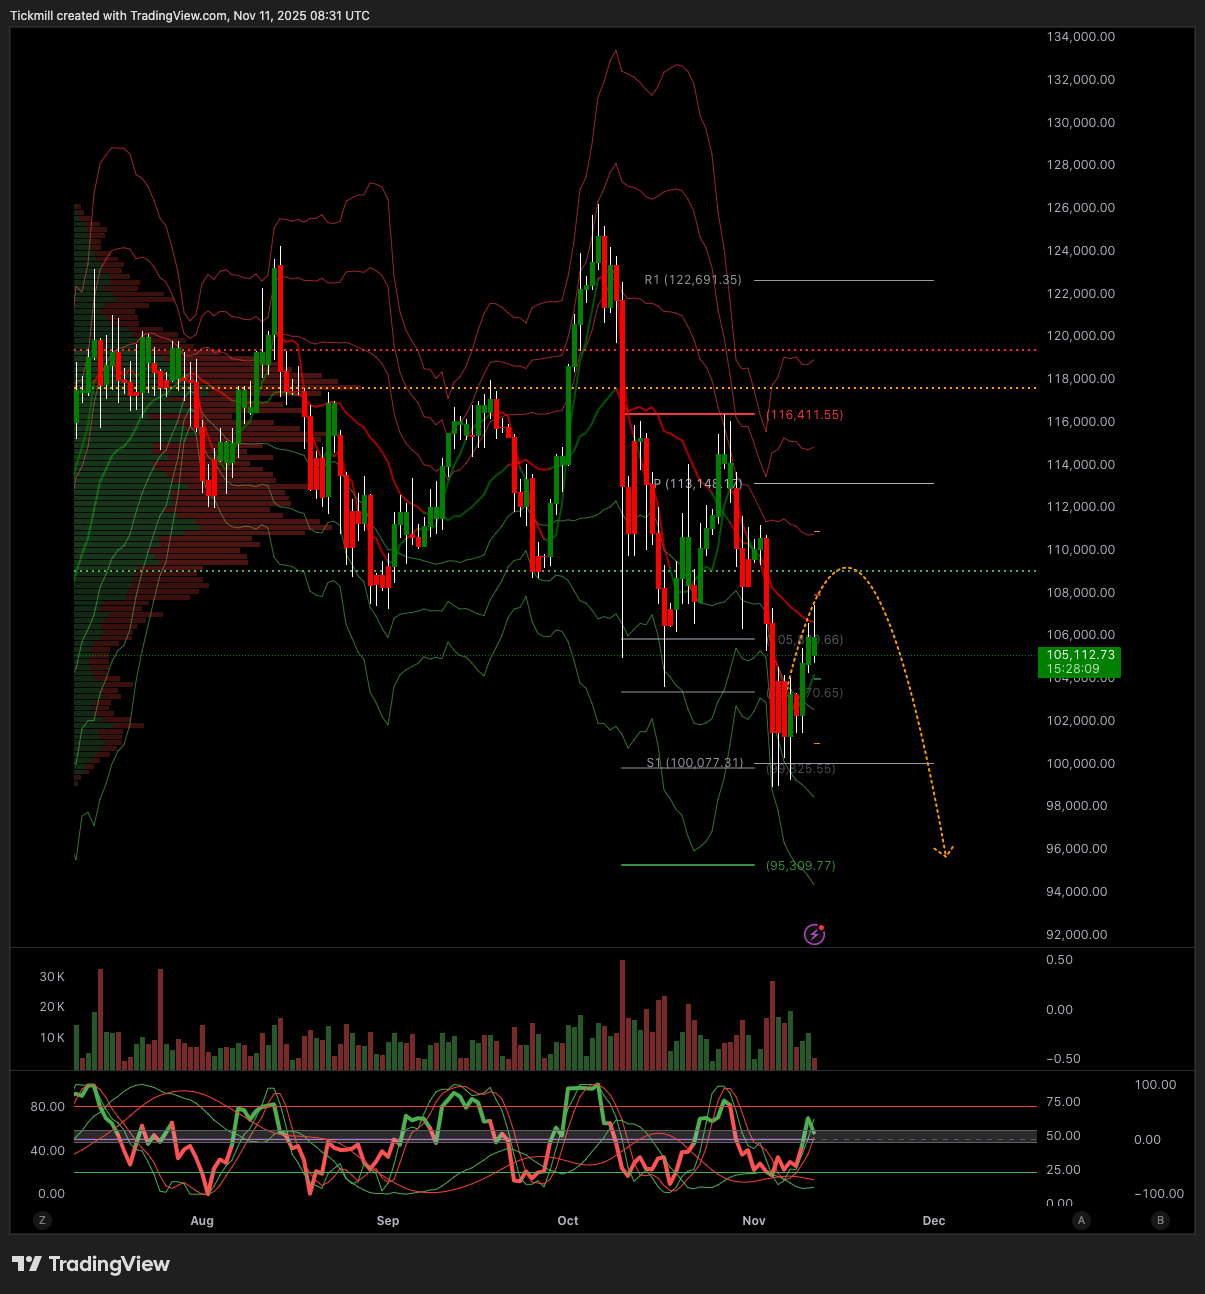Toggle the A auto-scale button
Viewport: 1205px width, 1294px height.
(1081, 1220)
